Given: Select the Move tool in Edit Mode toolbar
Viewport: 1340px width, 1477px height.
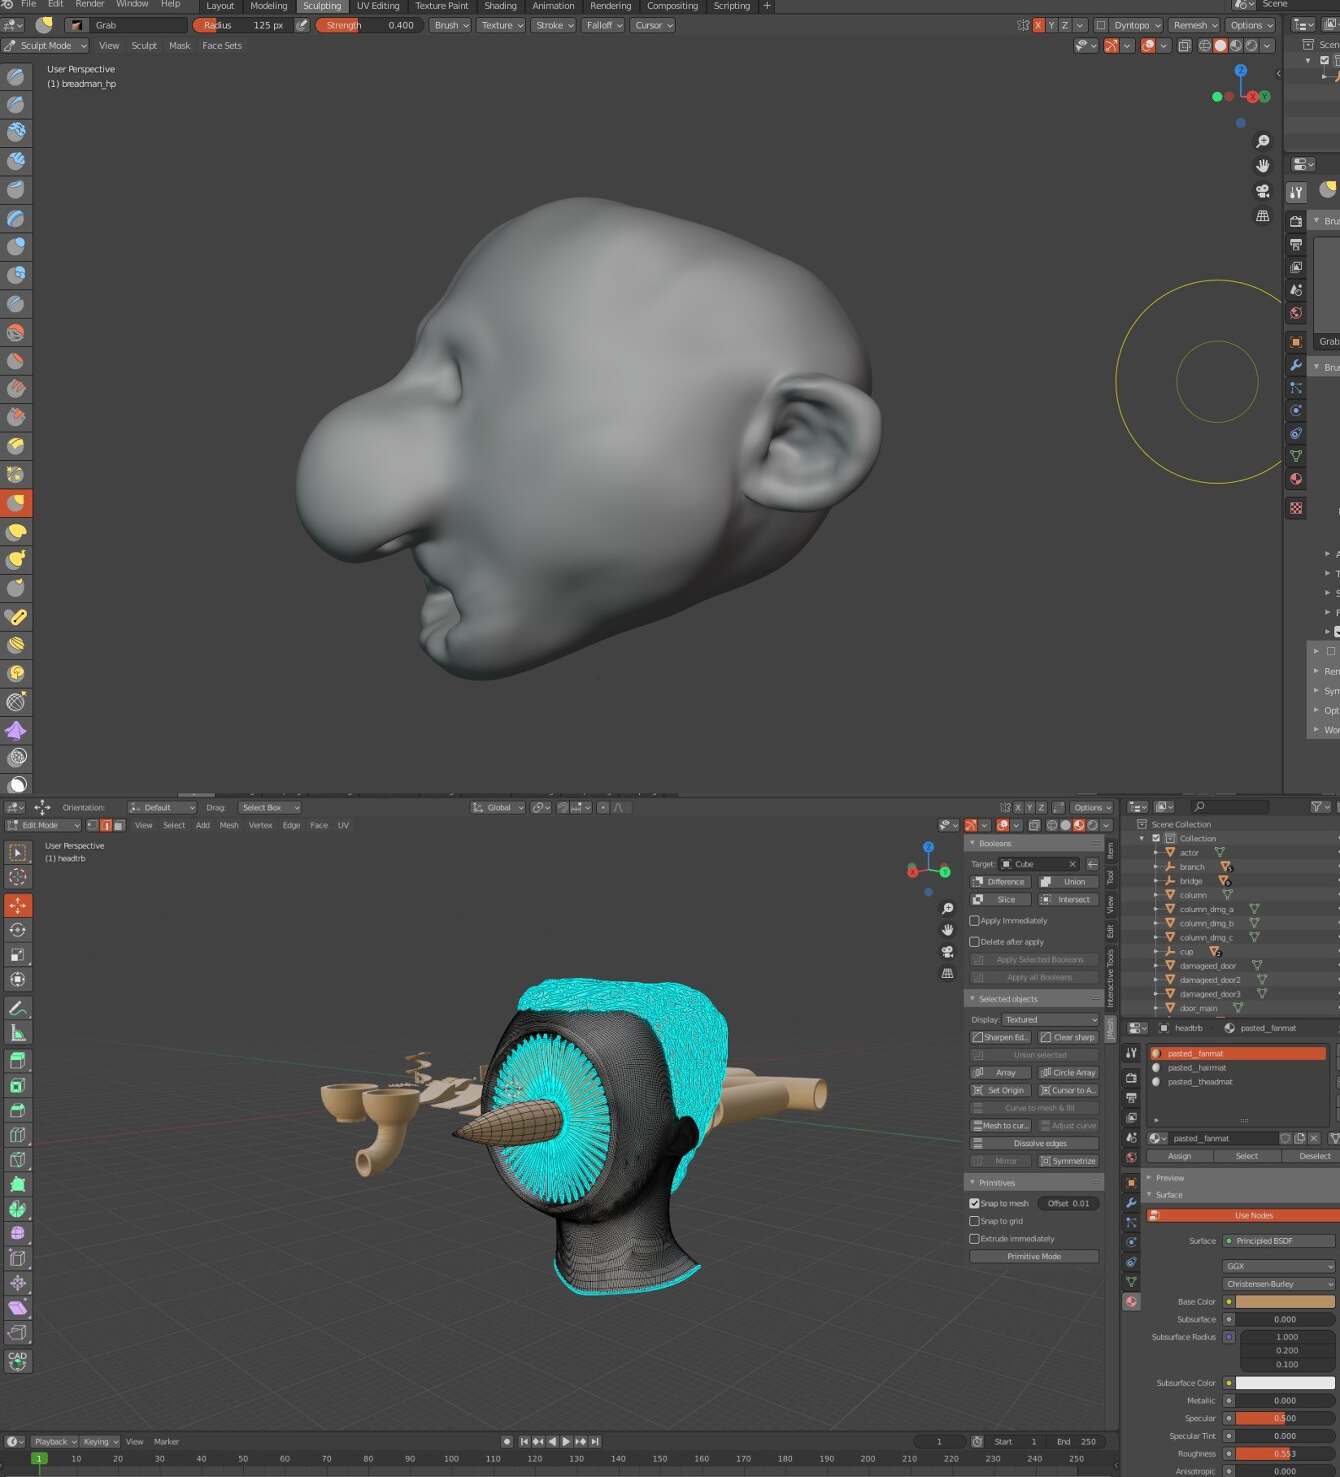Looking at the screenshot, I should point(16,904).
